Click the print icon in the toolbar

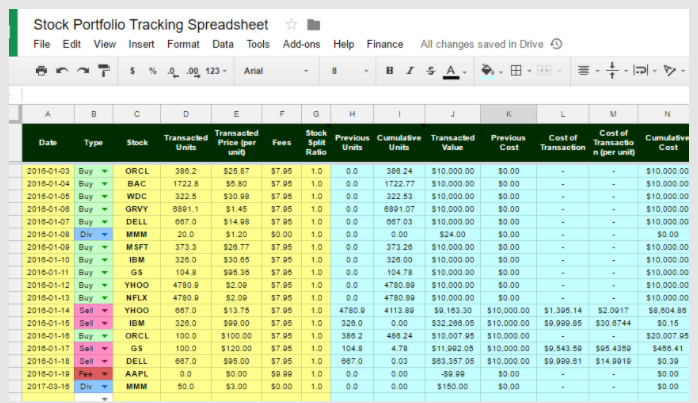tap(41, 71)
